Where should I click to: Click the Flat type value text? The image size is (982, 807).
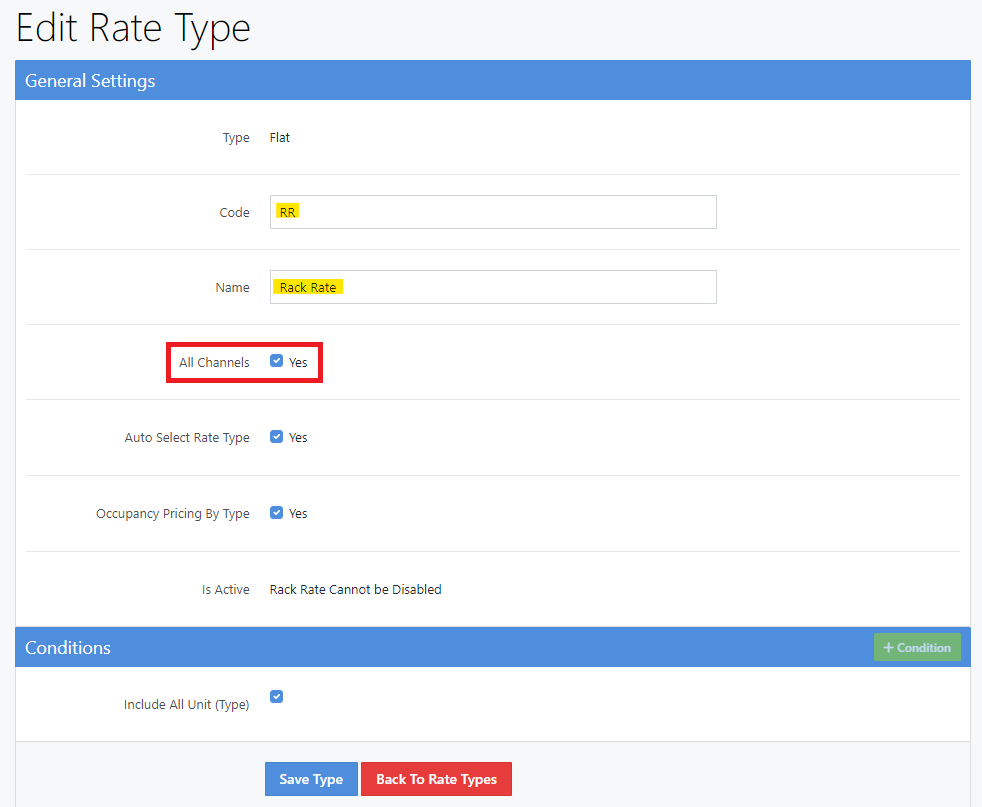point(280,138)
